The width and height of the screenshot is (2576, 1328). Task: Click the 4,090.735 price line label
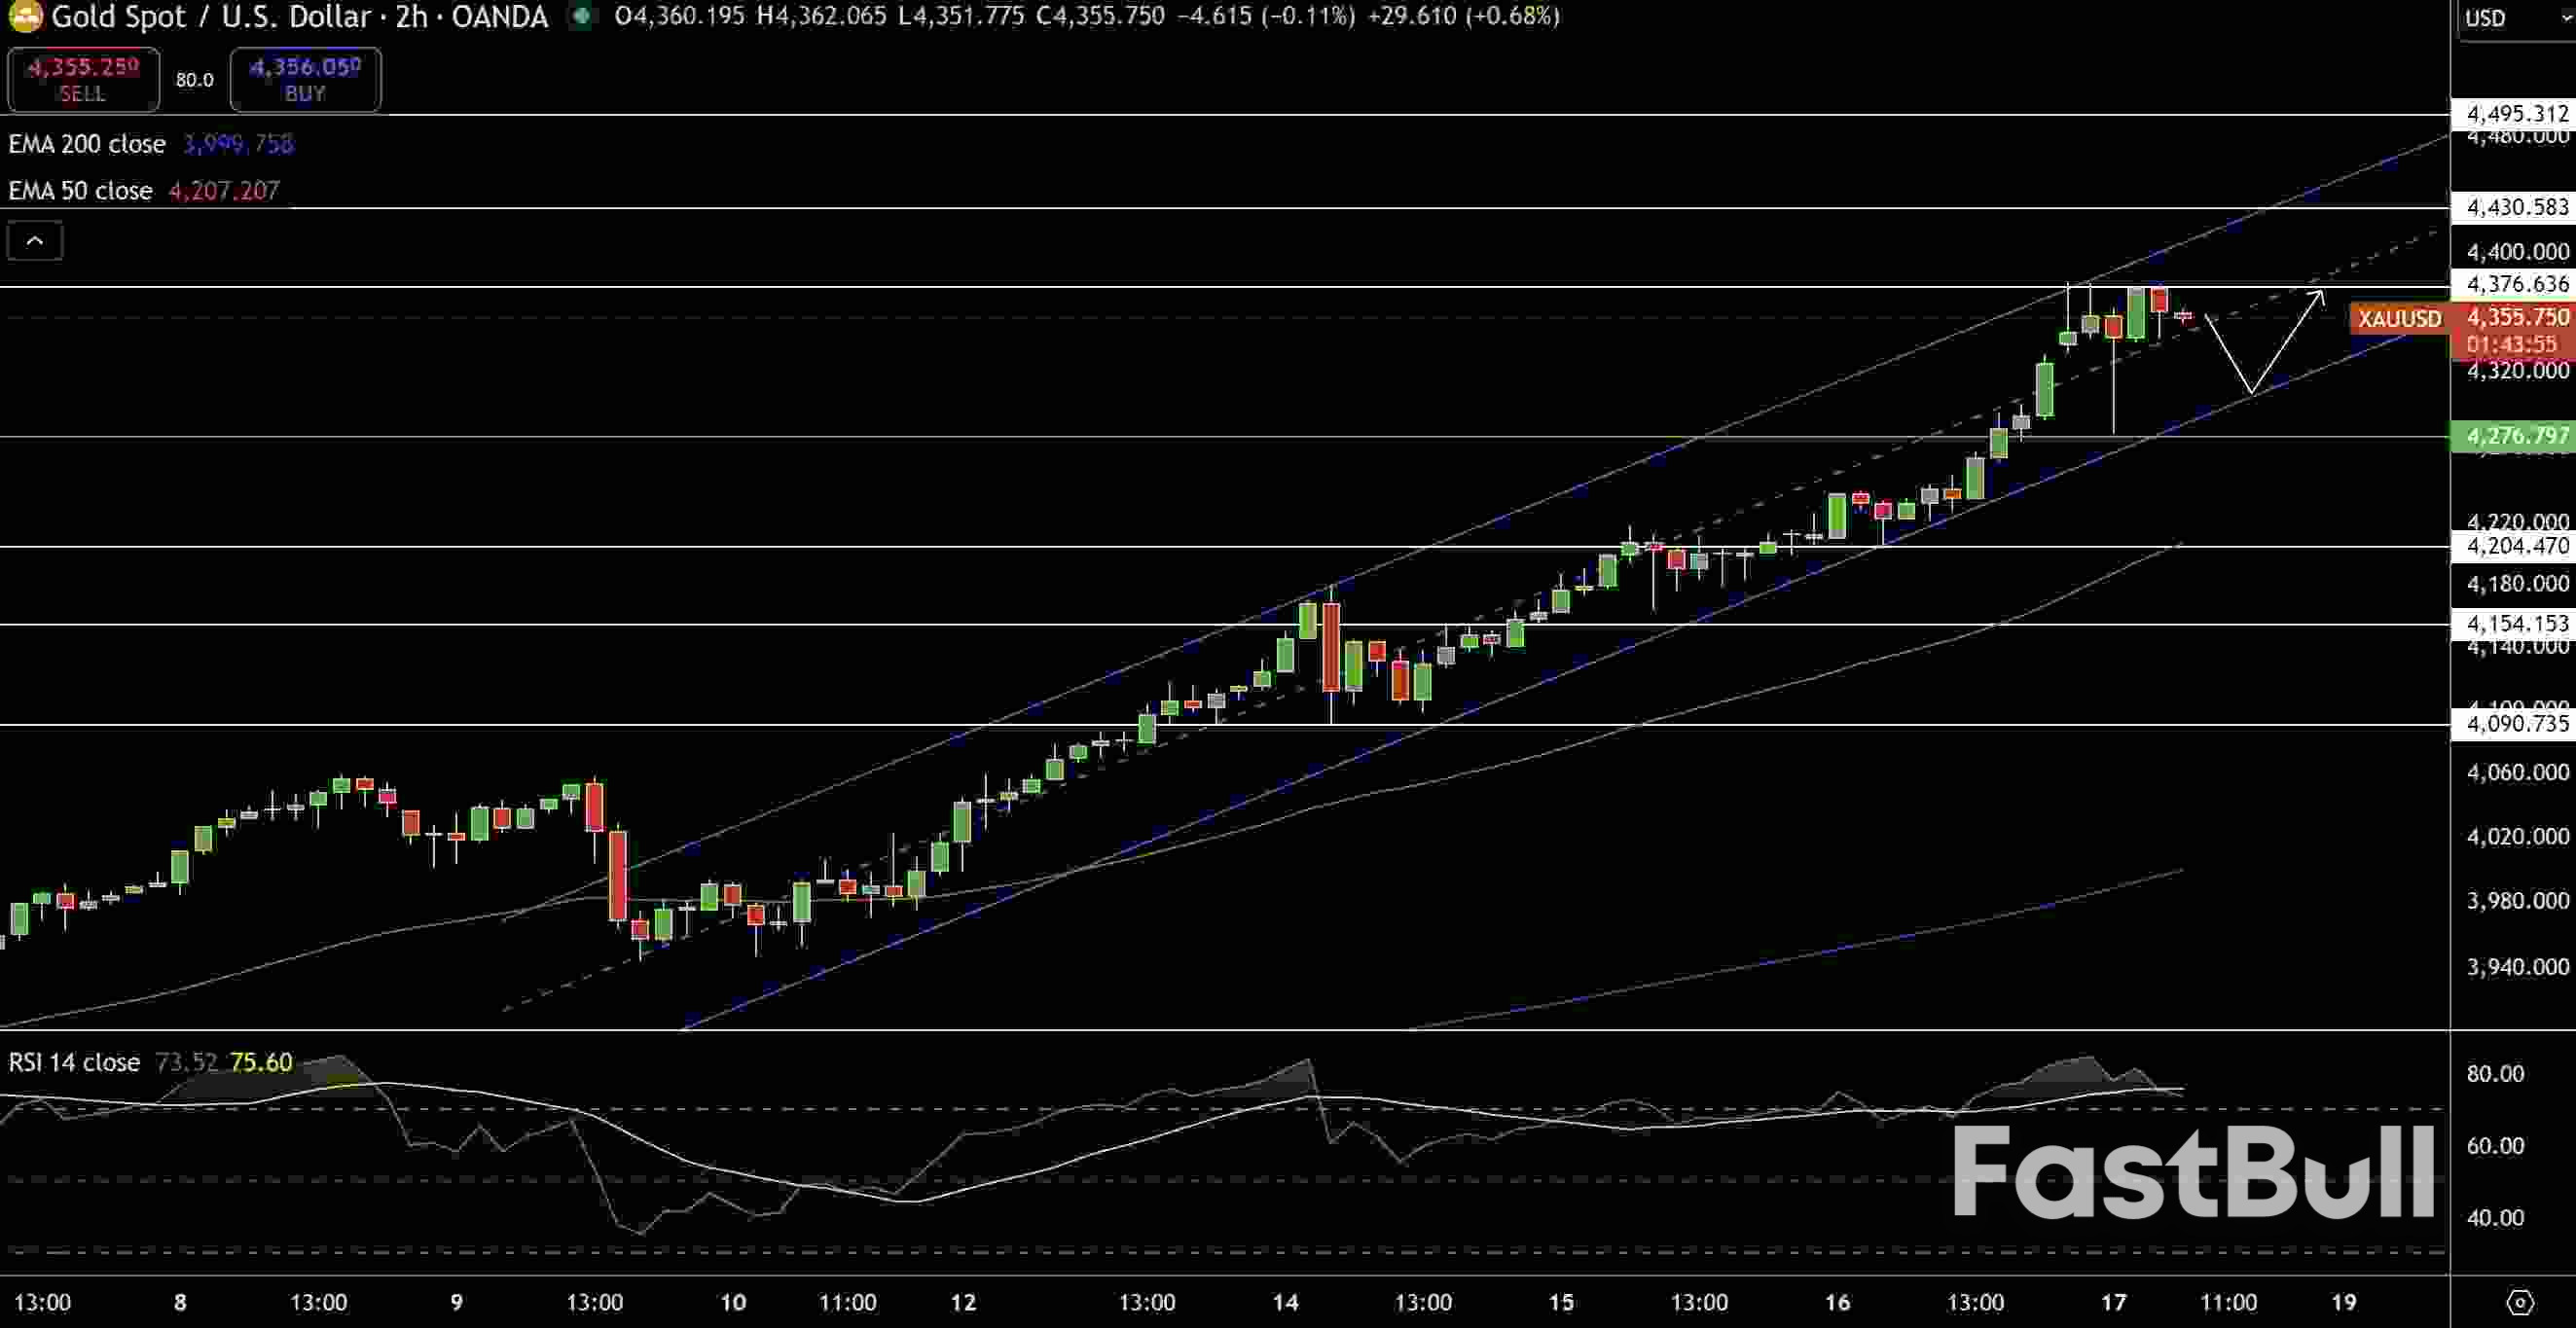(2515, 723)
